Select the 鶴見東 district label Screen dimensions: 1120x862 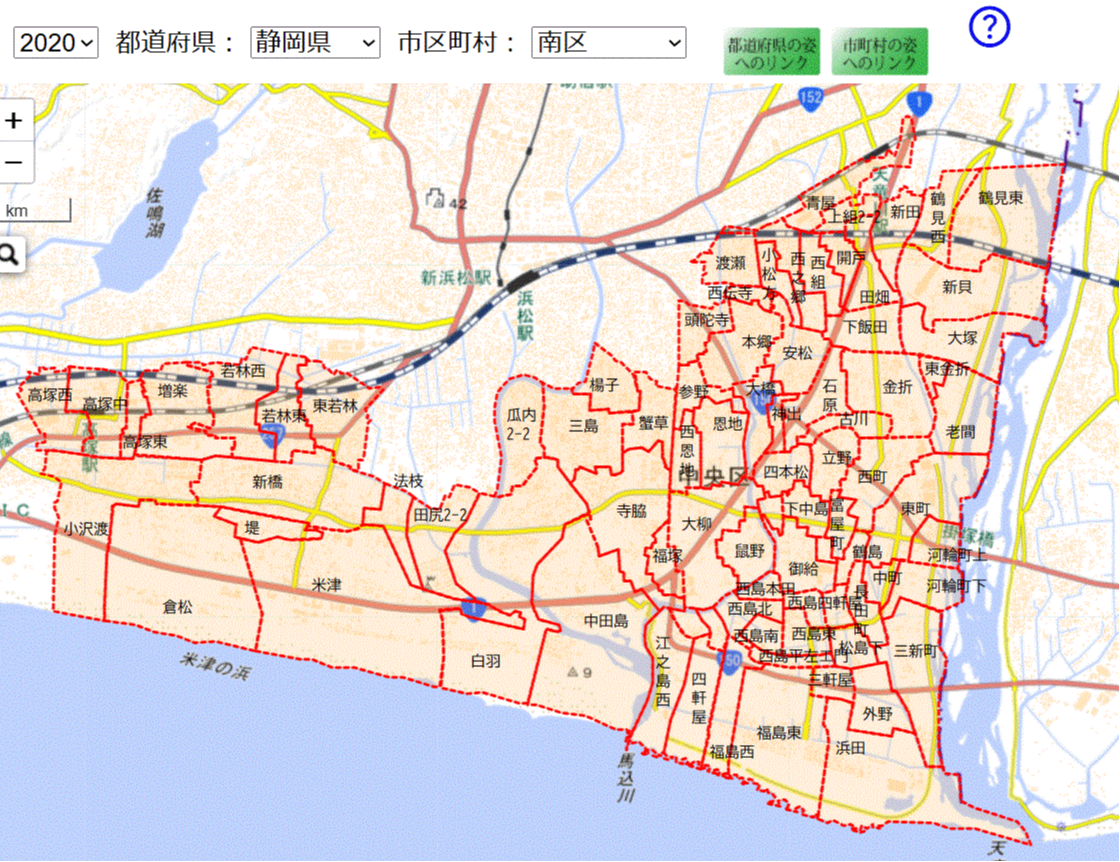[1000, 198]
